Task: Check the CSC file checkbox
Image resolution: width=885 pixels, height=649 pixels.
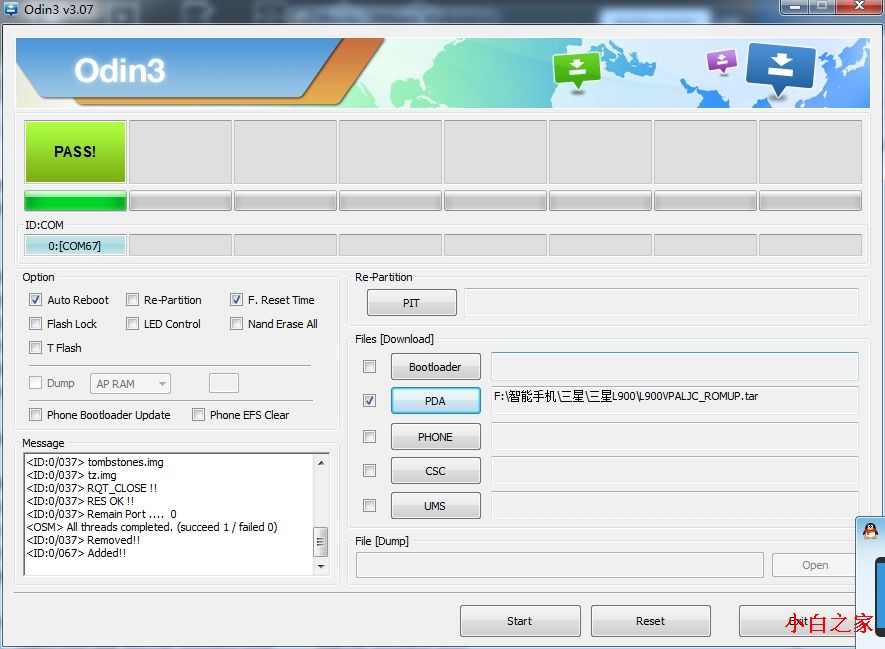Action: click(370, 470)
